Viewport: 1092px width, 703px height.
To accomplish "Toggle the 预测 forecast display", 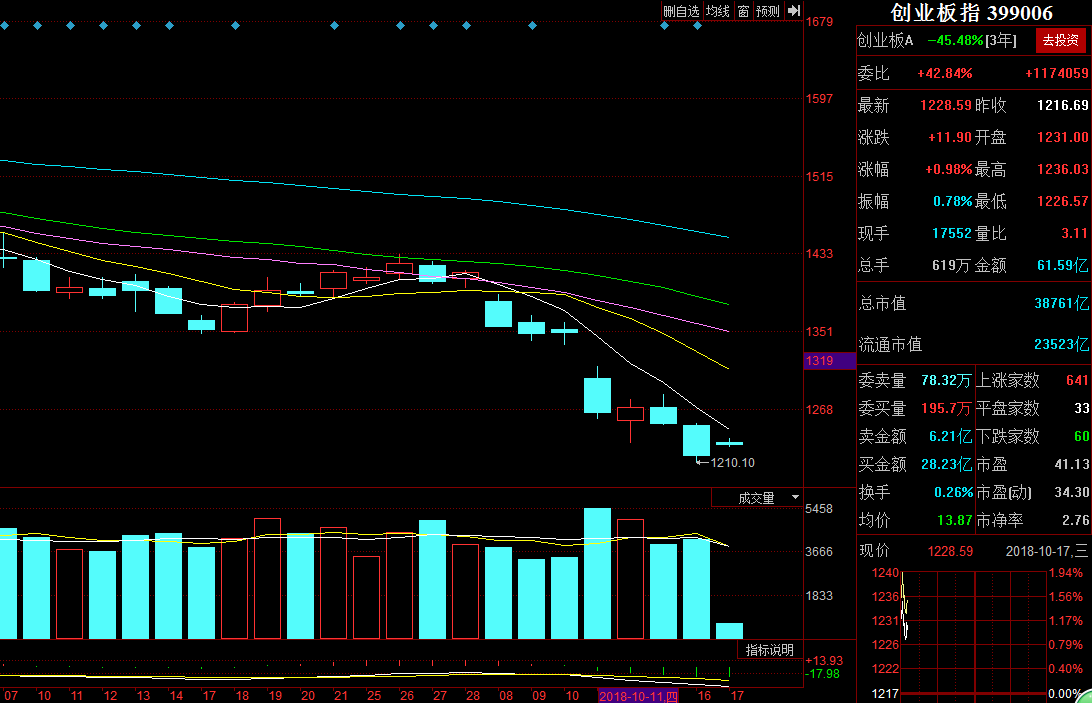I will pyautogui.click(x=768, y=11).
